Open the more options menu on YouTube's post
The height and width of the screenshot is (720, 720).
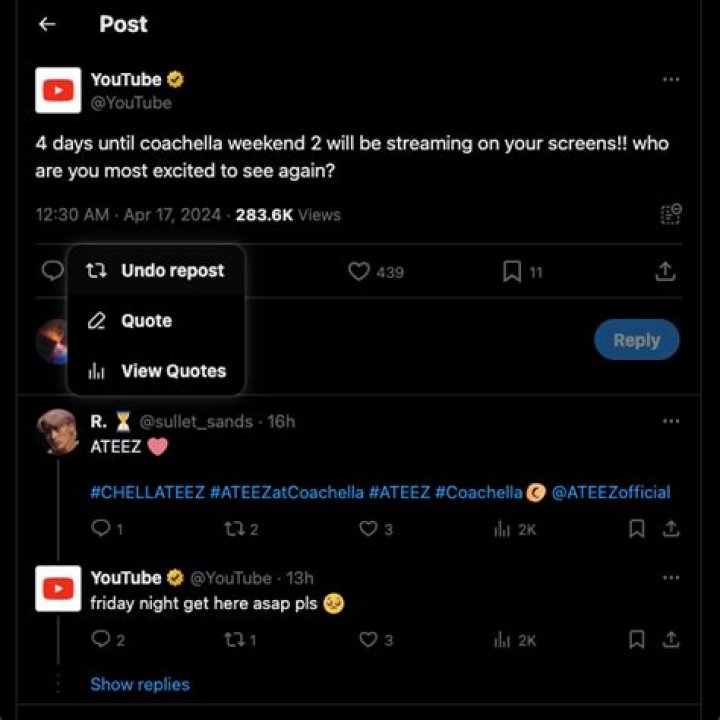[x=671, y=79]
